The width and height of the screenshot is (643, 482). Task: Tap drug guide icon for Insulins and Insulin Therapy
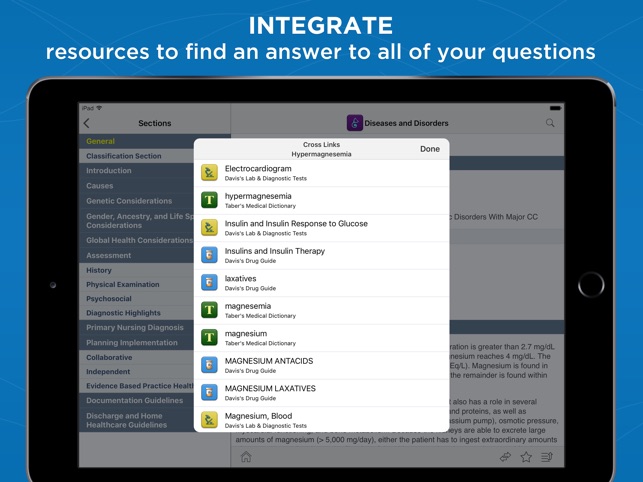[x=209, y=255]
